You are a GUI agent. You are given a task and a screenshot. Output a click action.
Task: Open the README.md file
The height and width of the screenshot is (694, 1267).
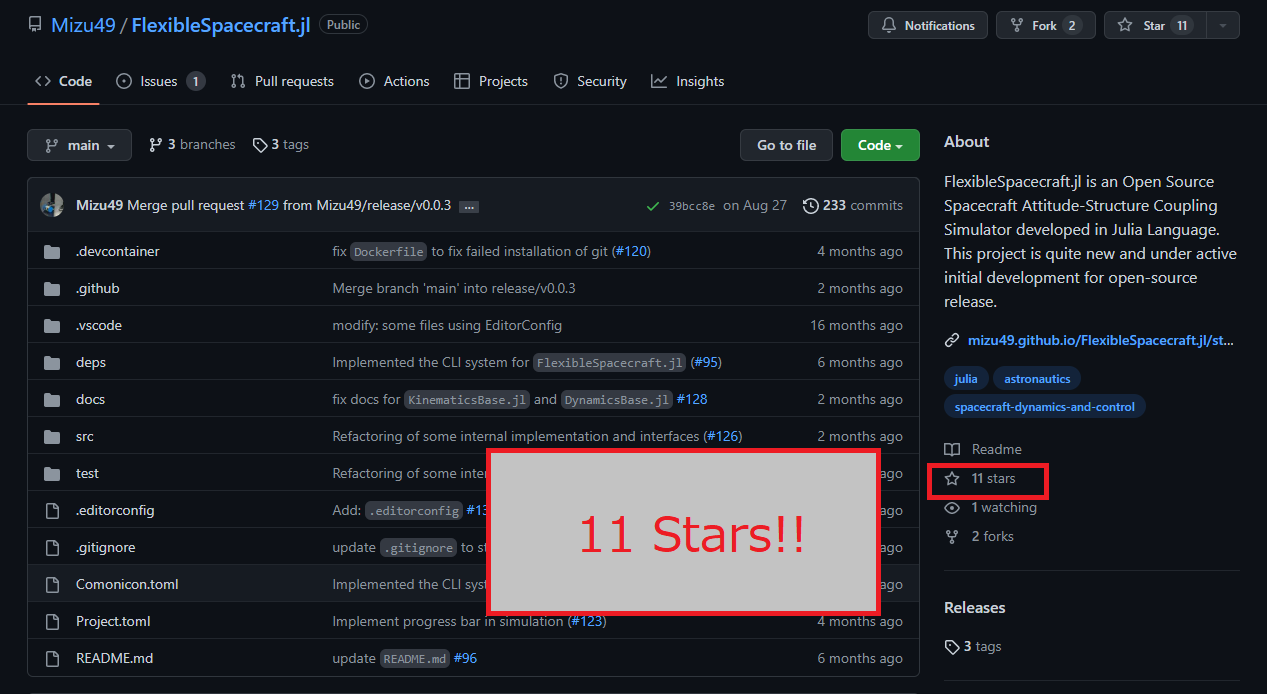point(114,658)
